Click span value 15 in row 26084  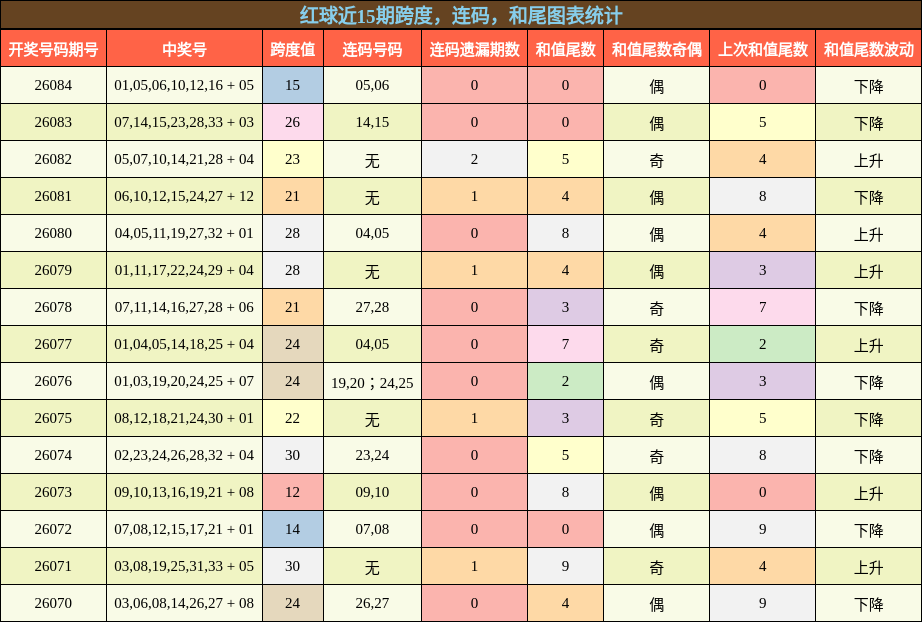(293, 85)
